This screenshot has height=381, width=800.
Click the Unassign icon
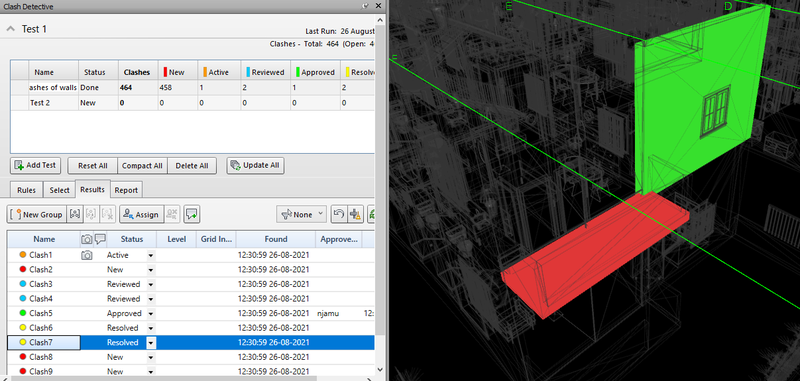click(x=172, y=215)
